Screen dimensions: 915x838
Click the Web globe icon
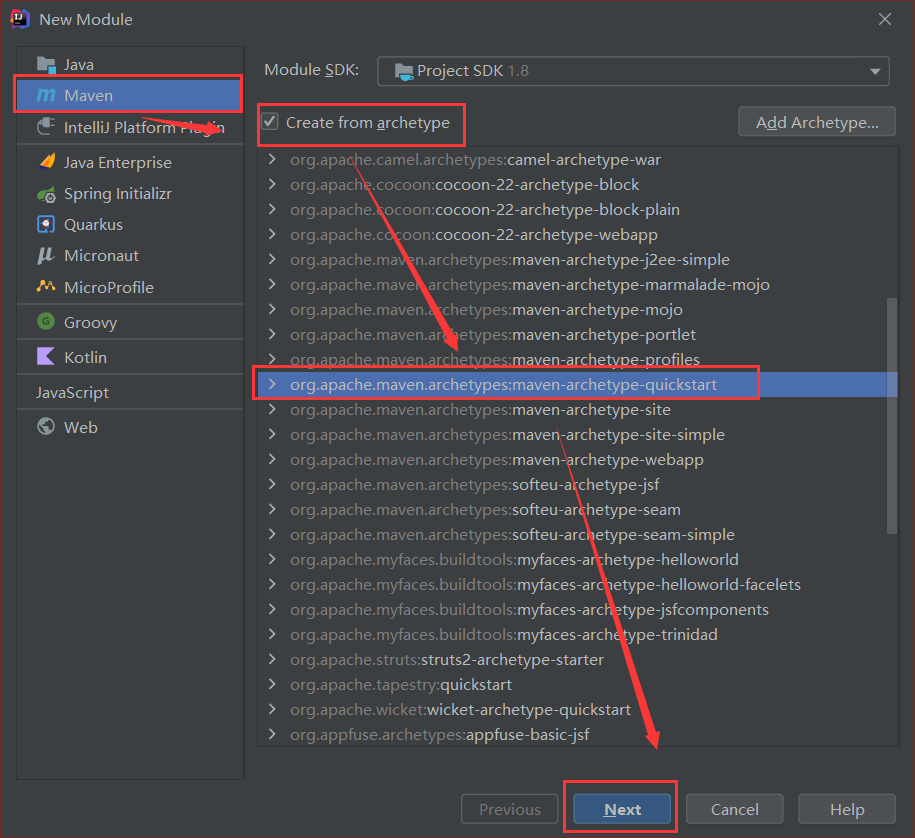[46, 427]
